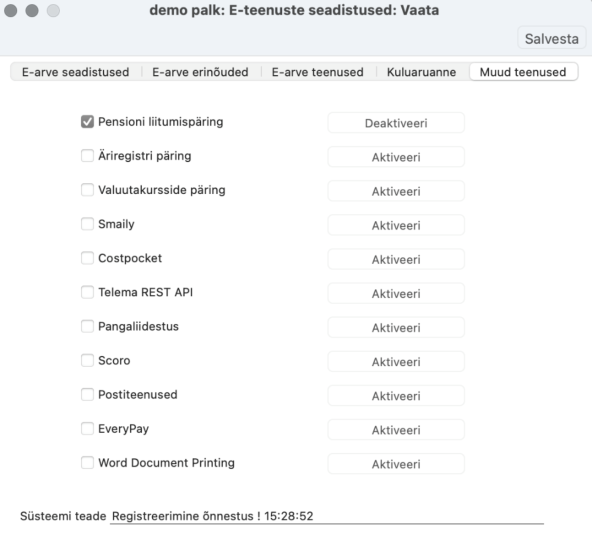Select the E-arve teenused tab

click(x=318, y=72)
